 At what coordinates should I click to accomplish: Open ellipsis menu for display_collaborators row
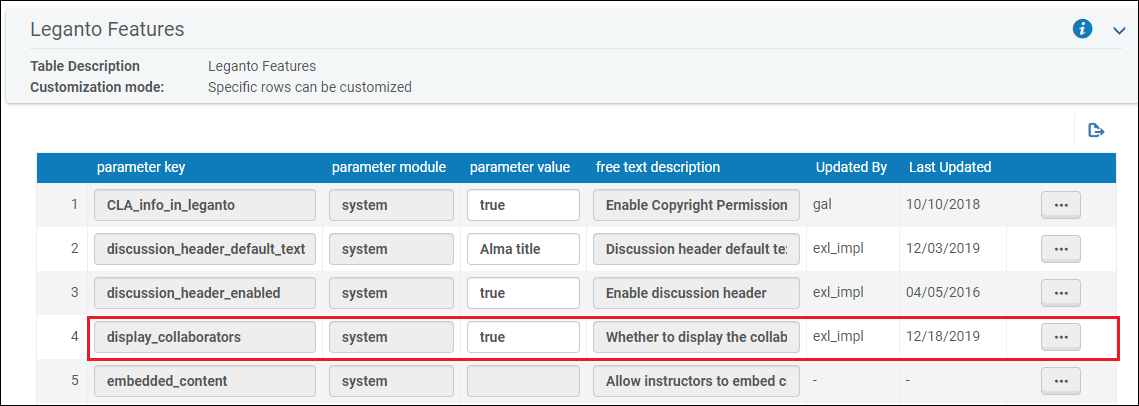pos(1061,337)
